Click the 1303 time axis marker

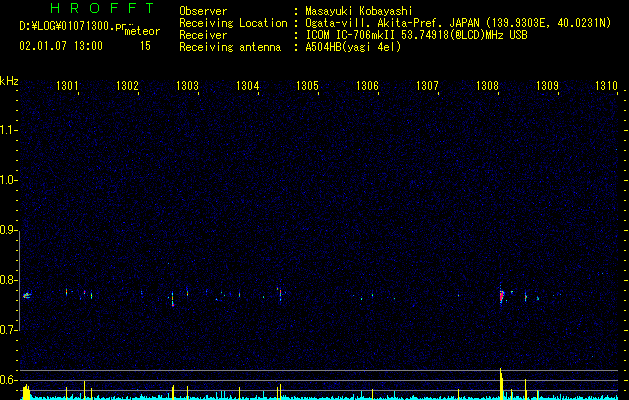[187, 85]
